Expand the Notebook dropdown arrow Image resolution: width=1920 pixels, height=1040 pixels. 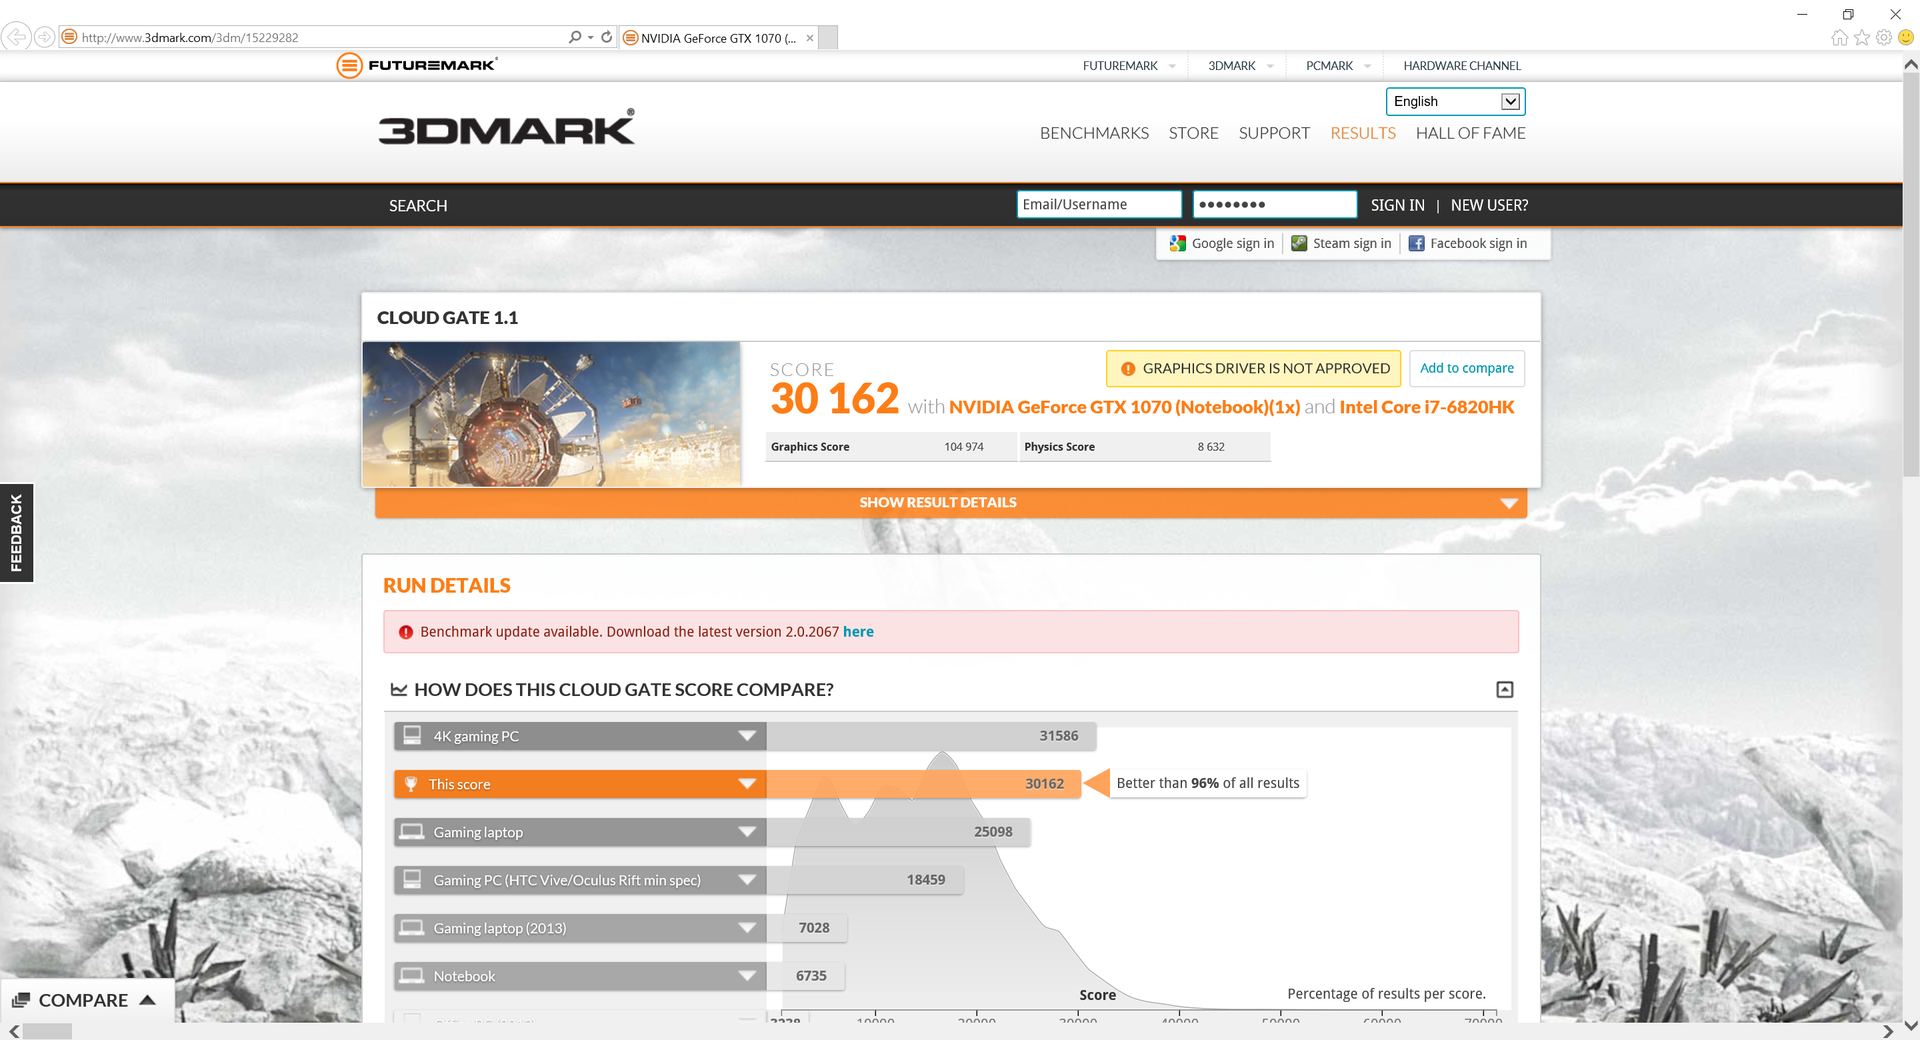click(x=747, y=976)
